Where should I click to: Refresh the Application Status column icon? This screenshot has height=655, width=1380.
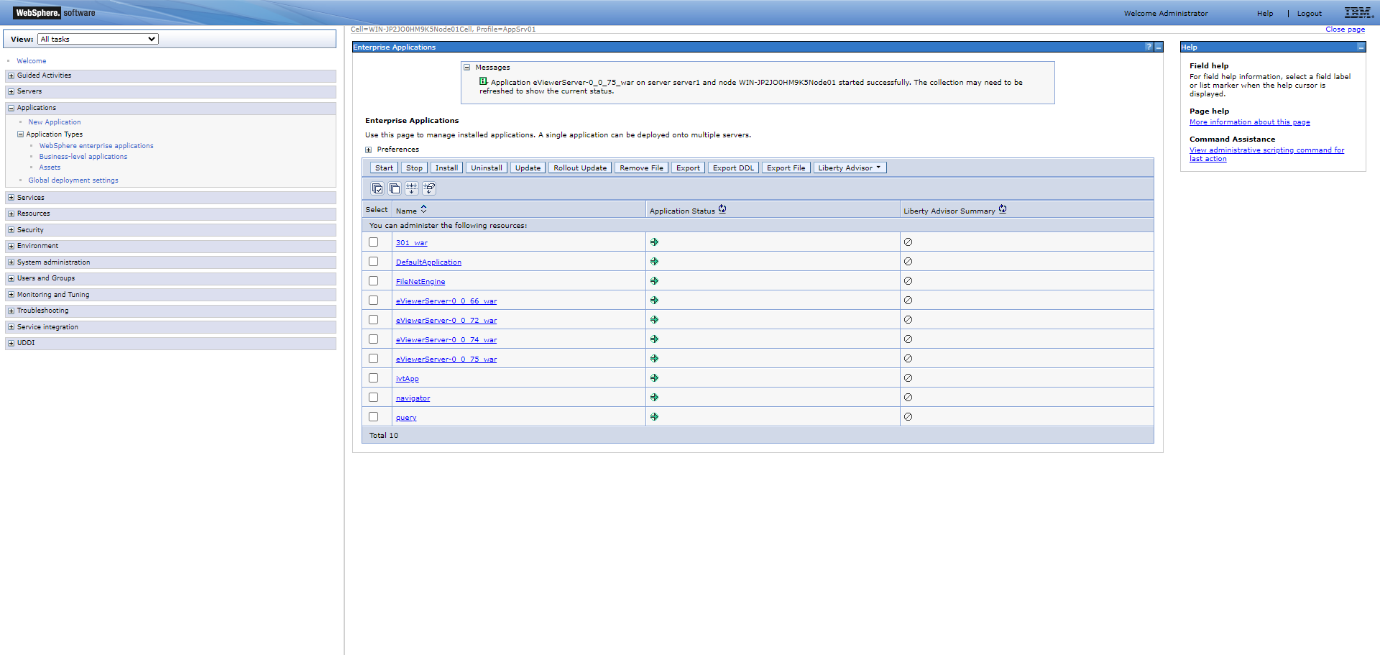(722, 210)
